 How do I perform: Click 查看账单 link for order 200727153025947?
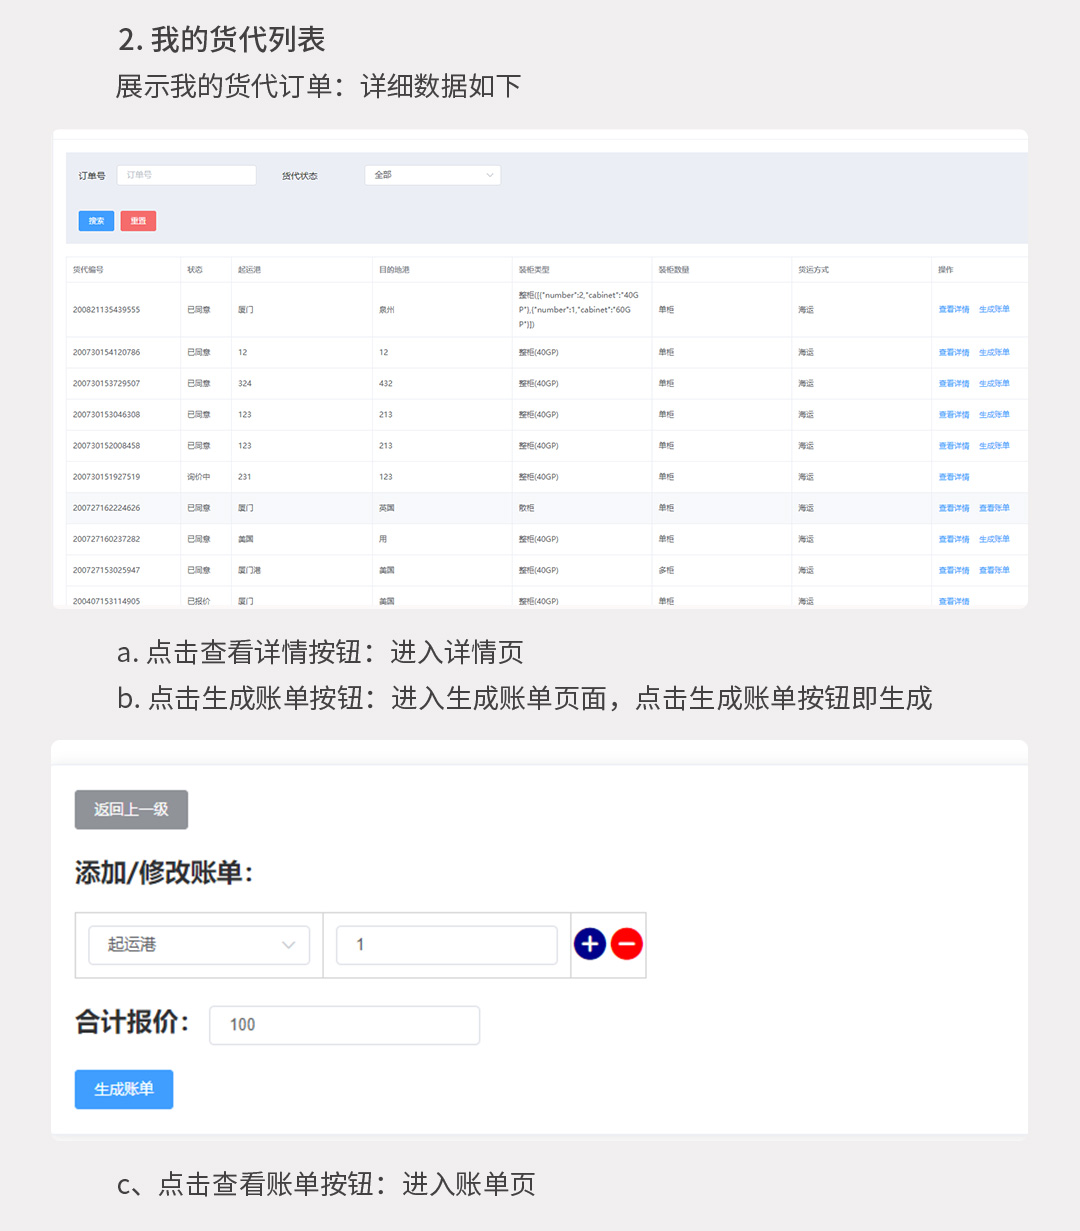tap(994, 570)
